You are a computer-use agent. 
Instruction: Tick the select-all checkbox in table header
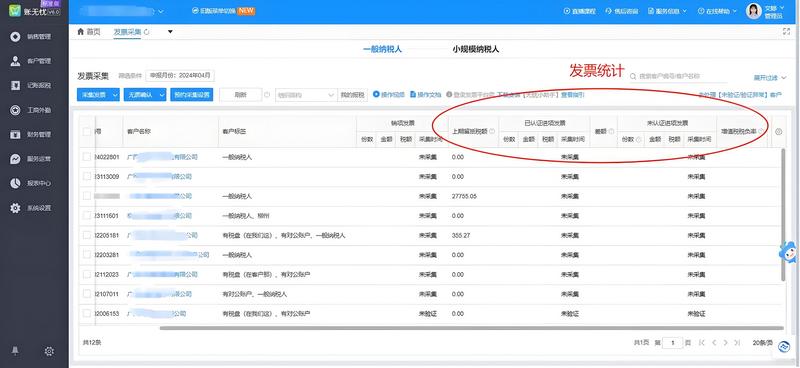click(87, 132)
